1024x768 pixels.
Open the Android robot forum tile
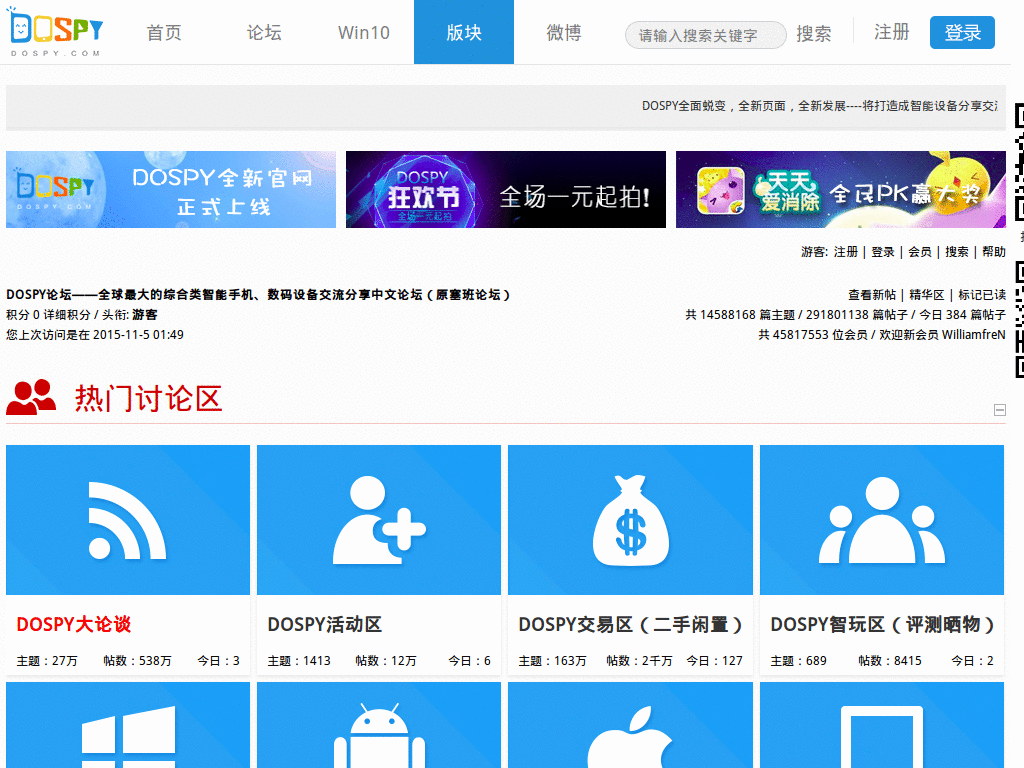[x=379, y=725]
